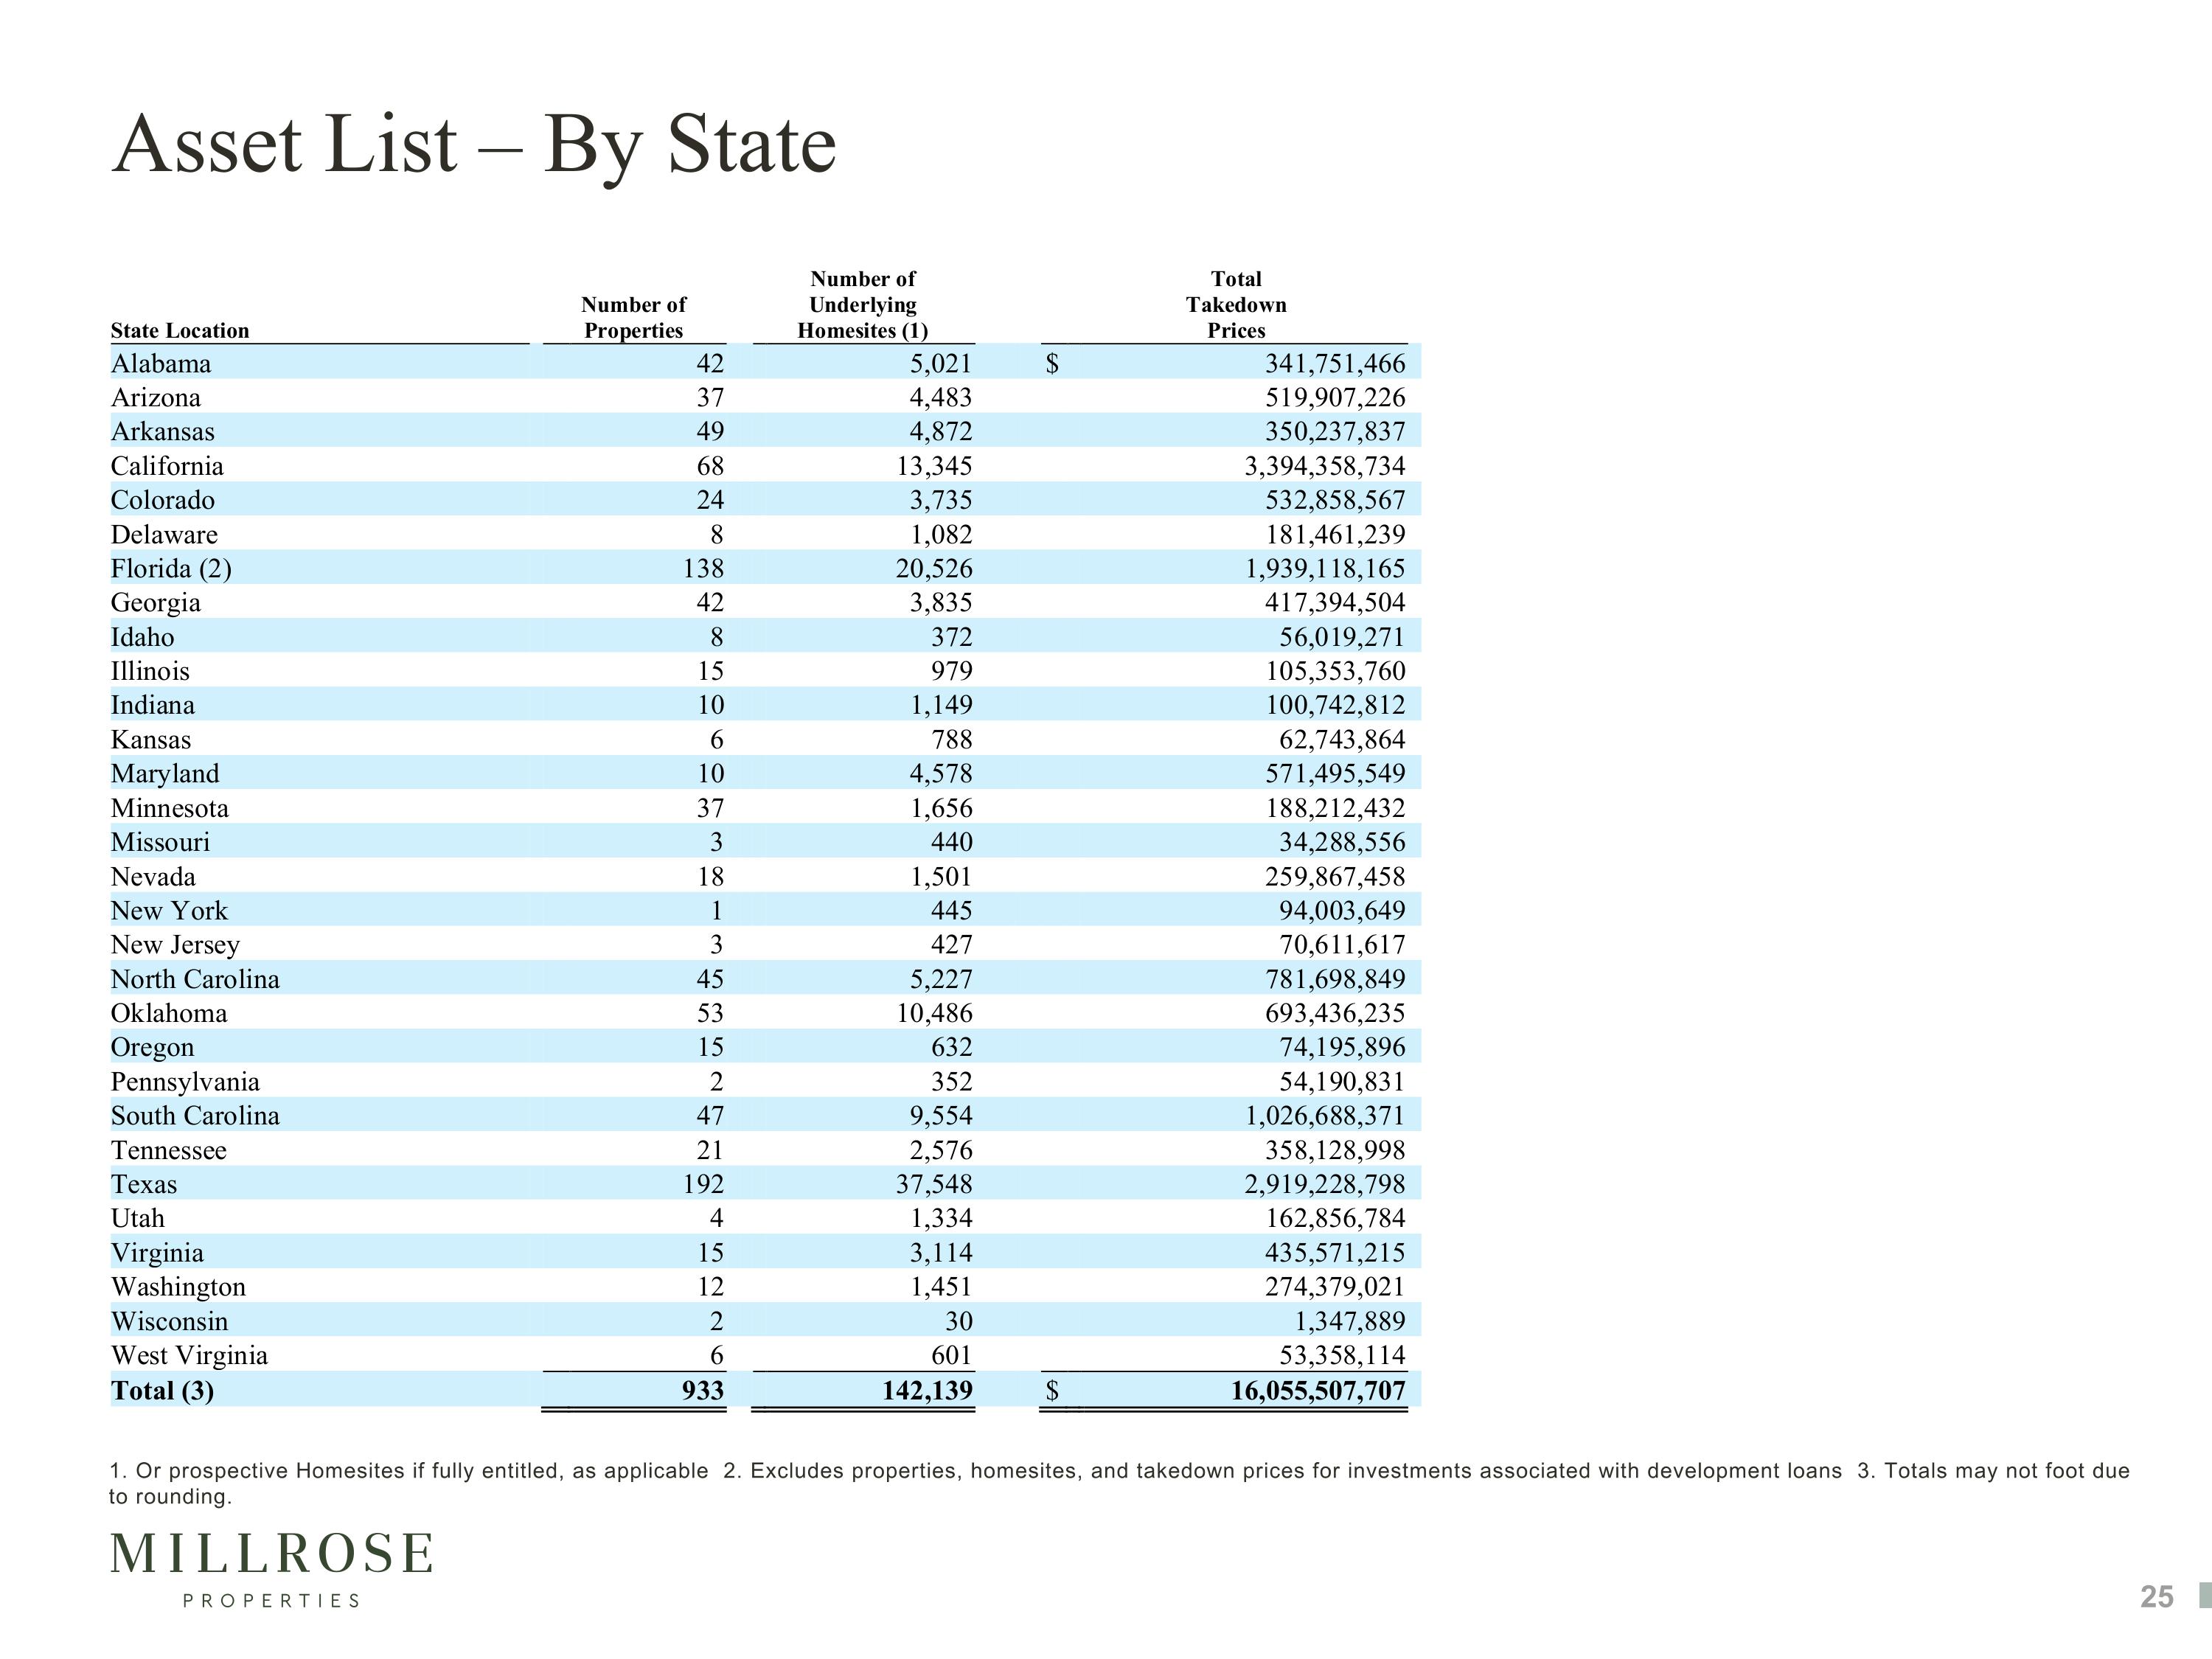This screenshot has height=1659, width=2212.
Task: Select total homesites figure 142,139
Action: click(927, 1391)
